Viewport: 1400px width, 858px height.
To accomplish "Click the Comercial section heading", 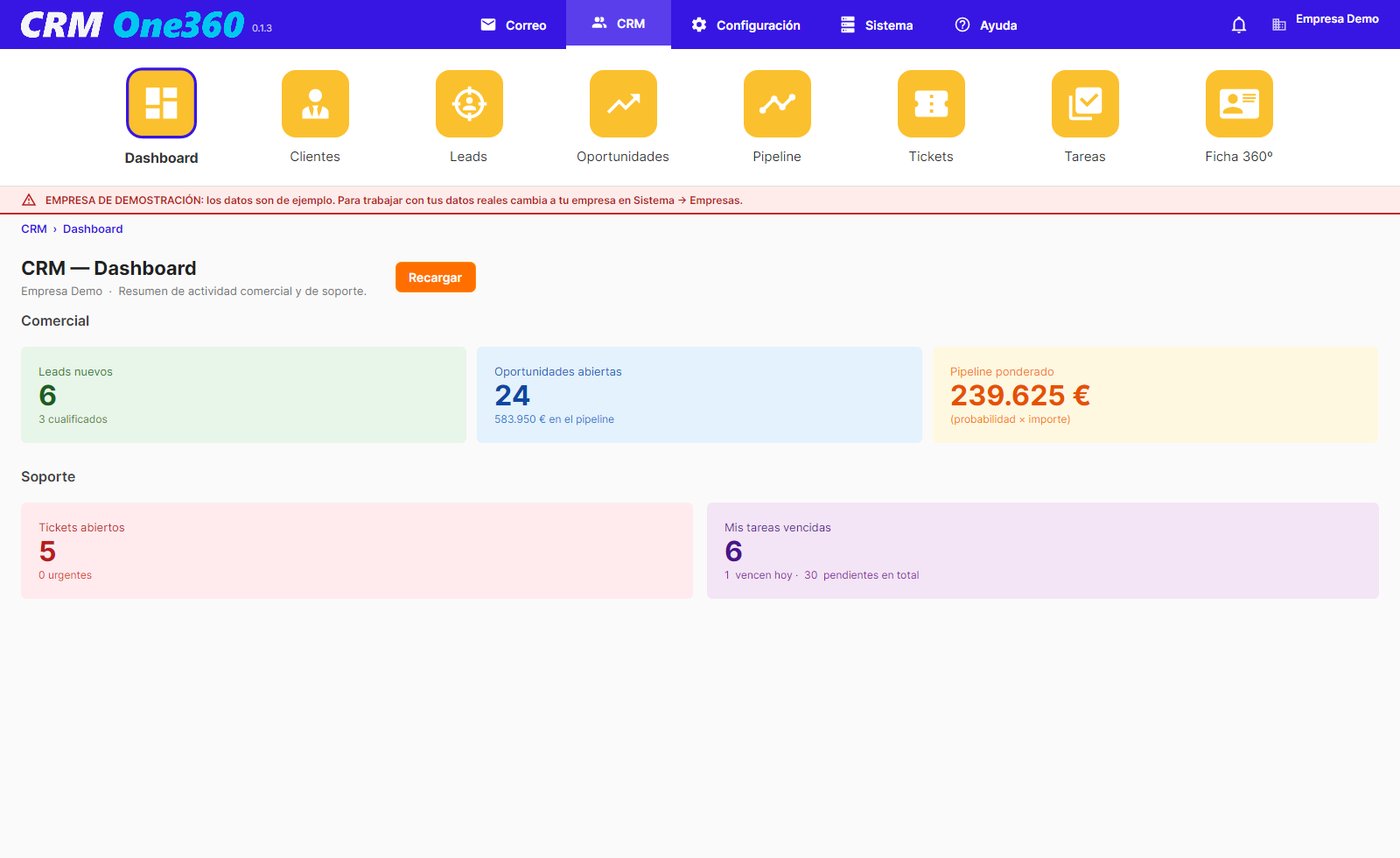I will pos(55,321).
